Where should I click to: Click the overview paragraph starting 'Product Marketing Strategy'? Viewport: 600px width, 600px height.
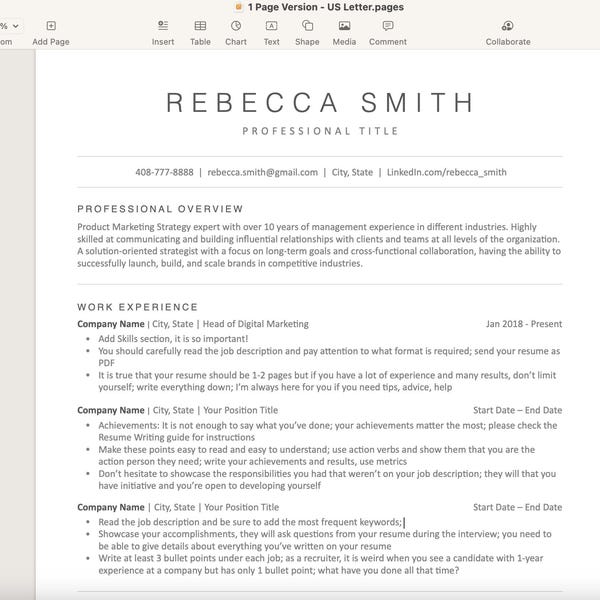(319, 245)
